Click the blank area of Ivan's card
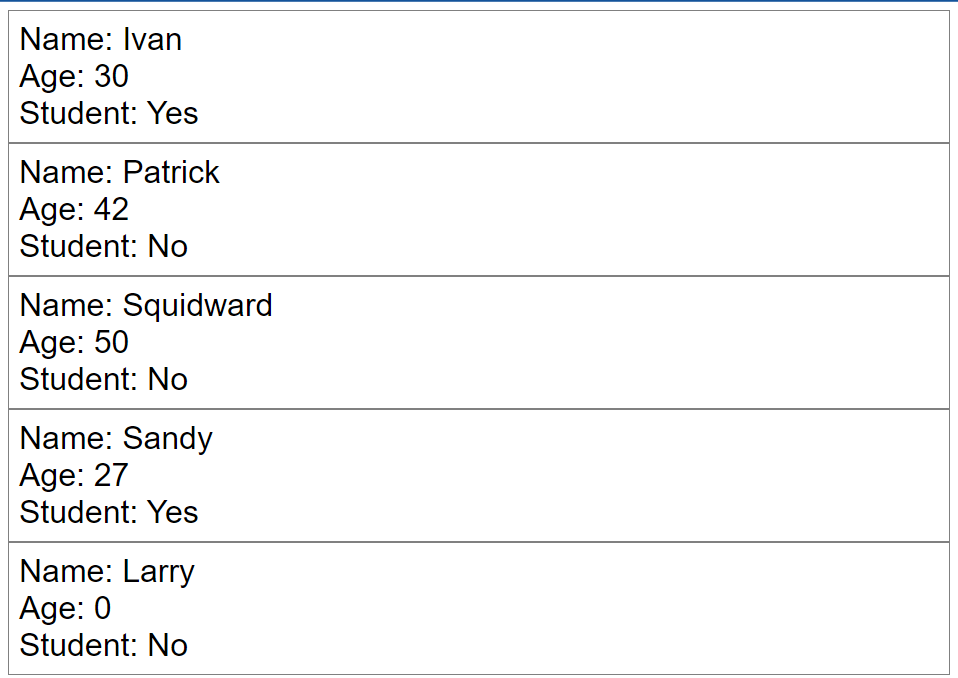 (x=600, y=77)
